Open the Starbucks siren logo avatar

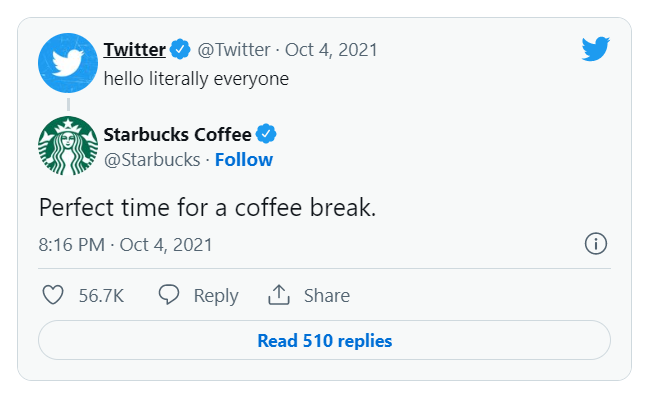tap(68, 146)
